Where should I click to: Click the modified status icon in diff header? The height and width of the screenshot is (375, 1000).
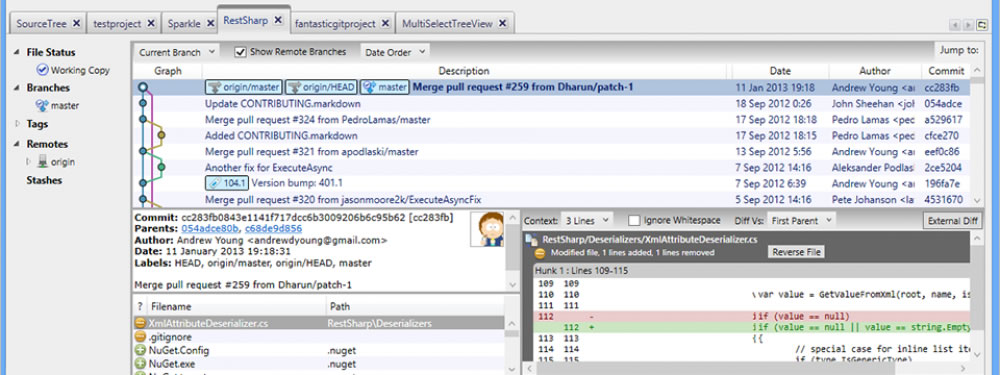coord(540,253)
